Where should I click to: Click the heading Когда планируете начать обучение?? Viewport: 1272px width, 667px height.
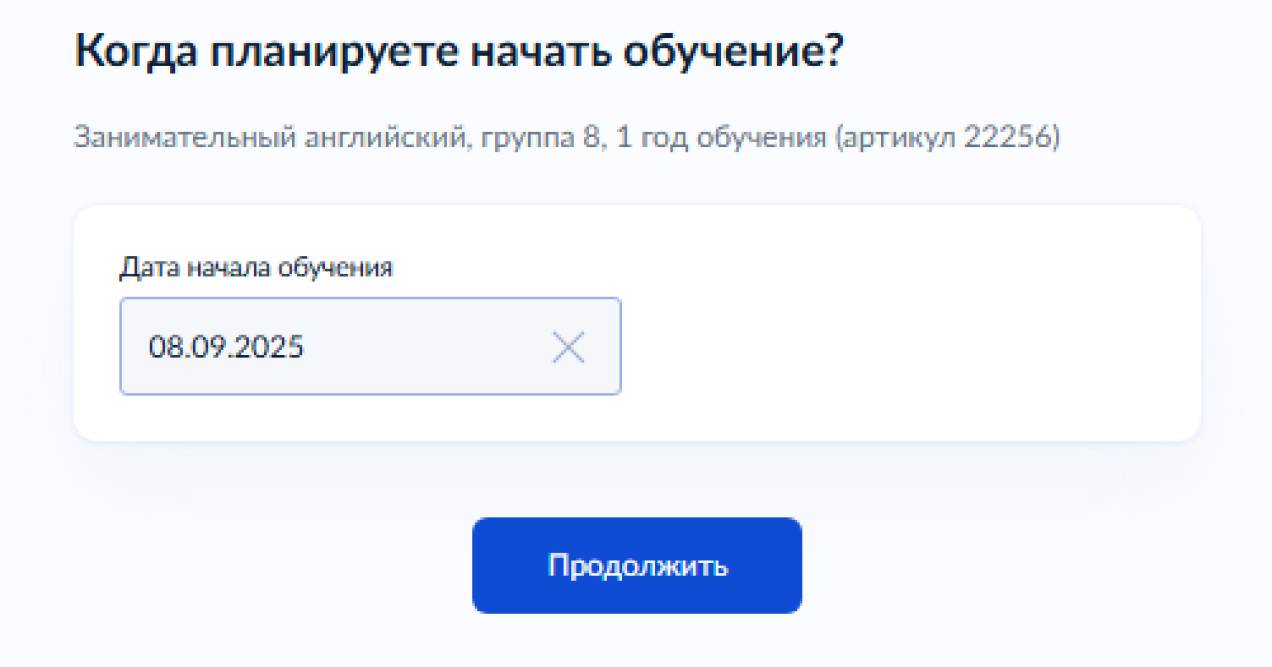click(460, 52)
